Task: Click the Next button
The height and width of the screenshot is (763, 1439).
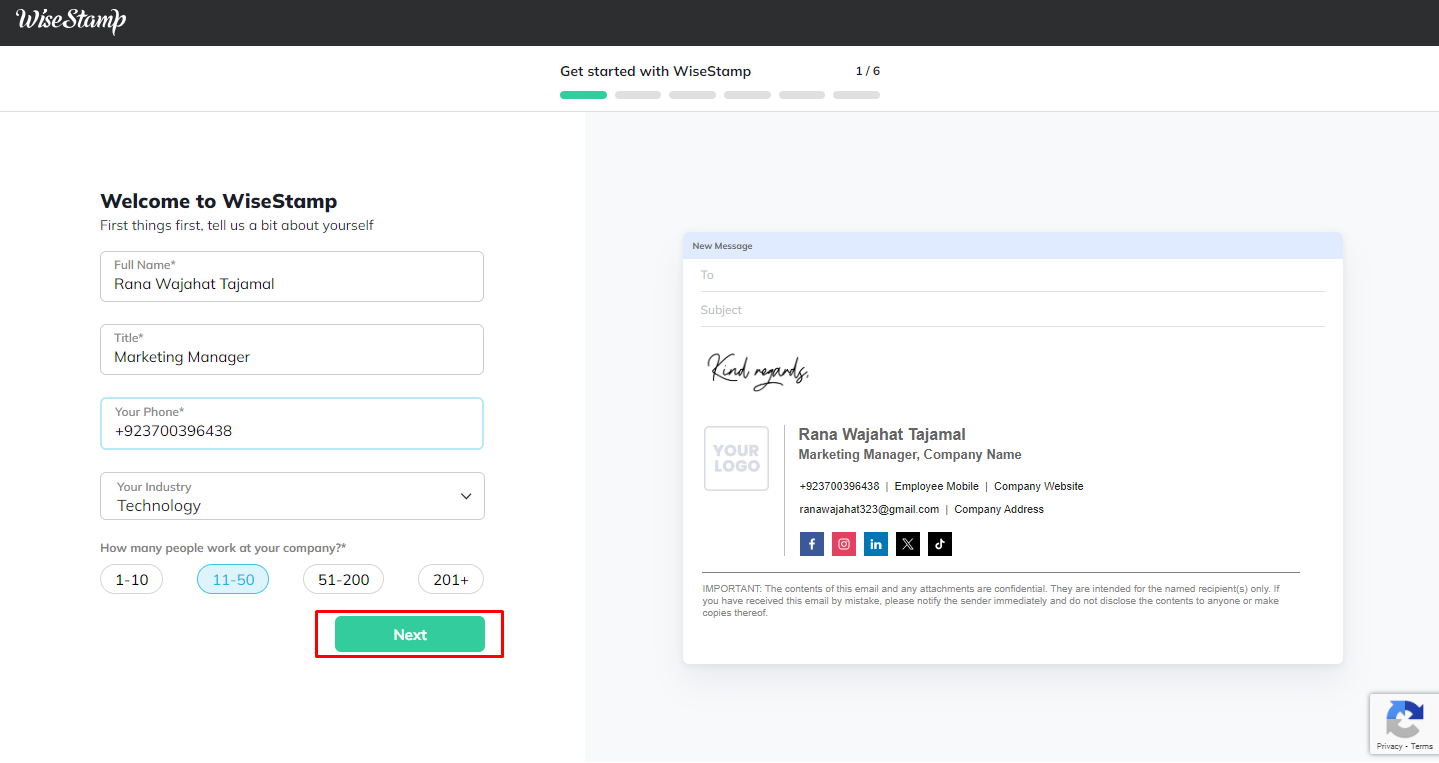Action: [x=410, y=634]
